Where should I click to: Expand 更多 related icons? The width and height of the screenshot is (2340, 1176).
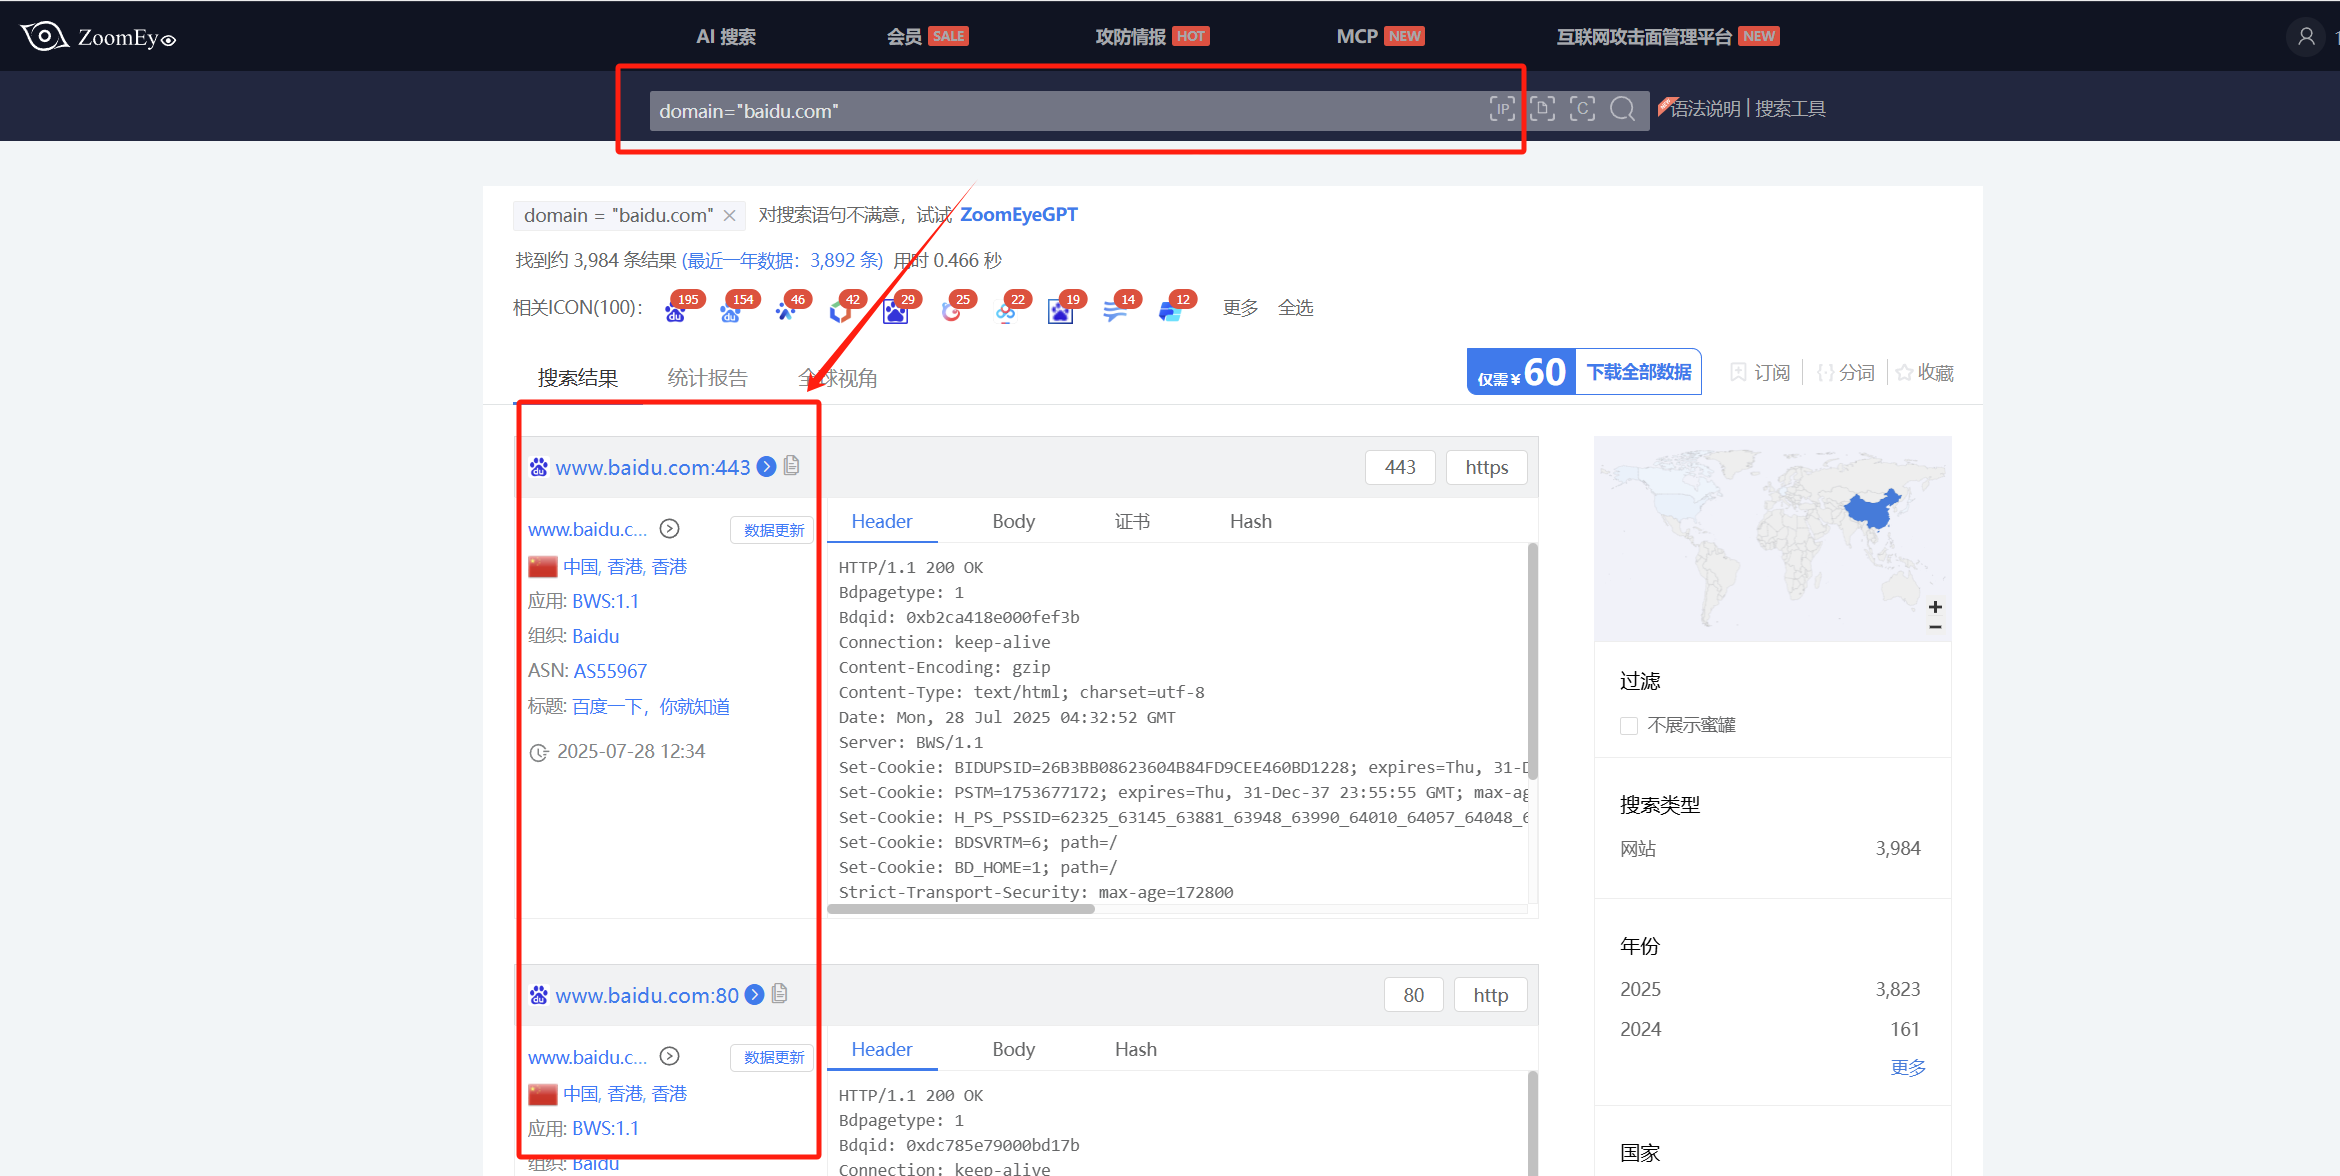point(1240,308)
